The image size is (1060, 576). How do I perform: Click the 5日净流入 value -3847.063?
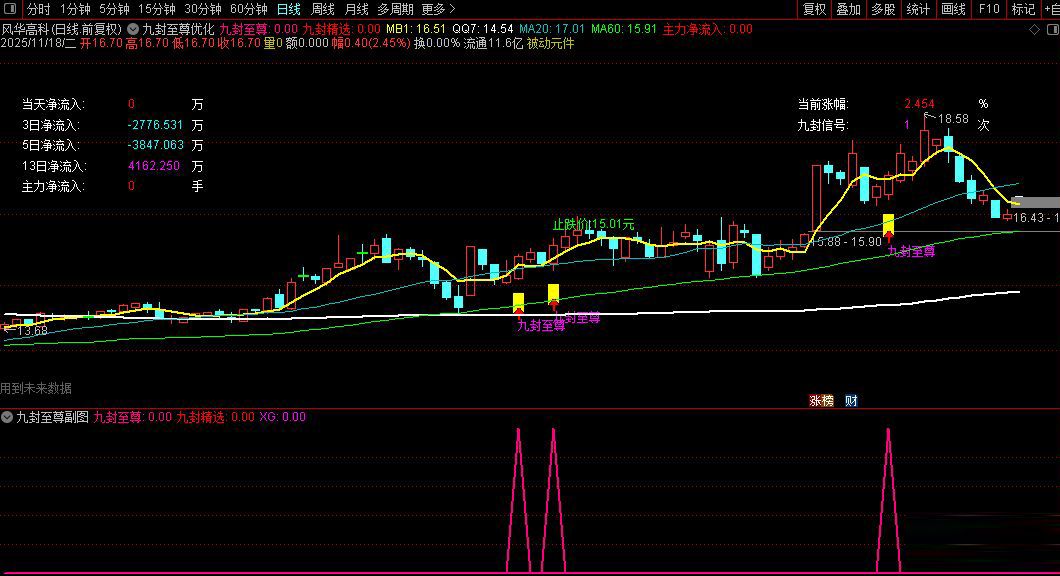155,145
